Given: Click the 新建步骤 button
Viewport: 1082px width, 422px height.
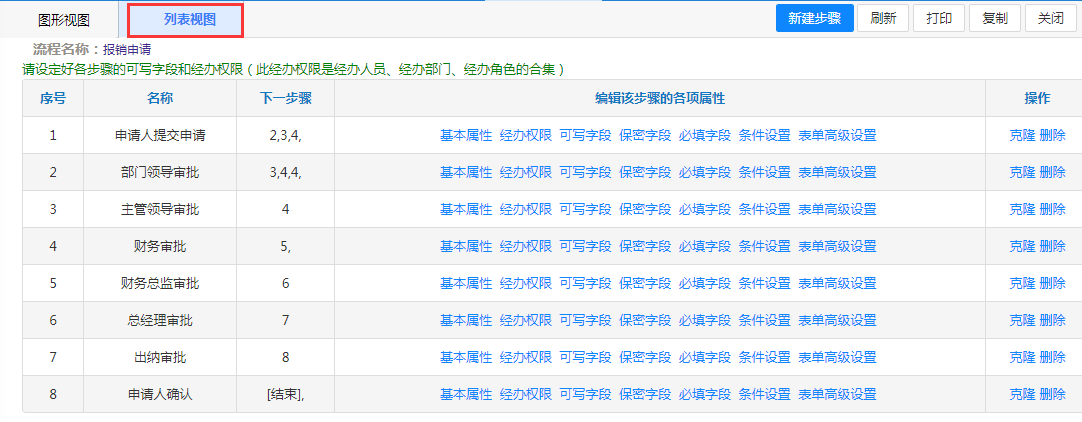Looking at the screenshot, I should click(x=814, y=18).
